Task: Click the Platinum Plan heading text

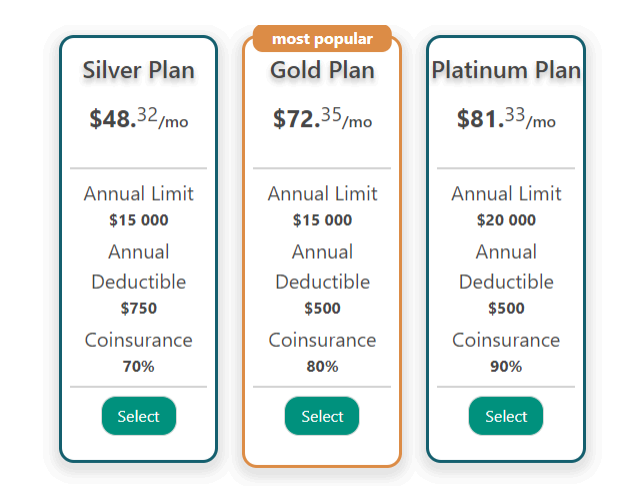Action: (x=506, y=70)
